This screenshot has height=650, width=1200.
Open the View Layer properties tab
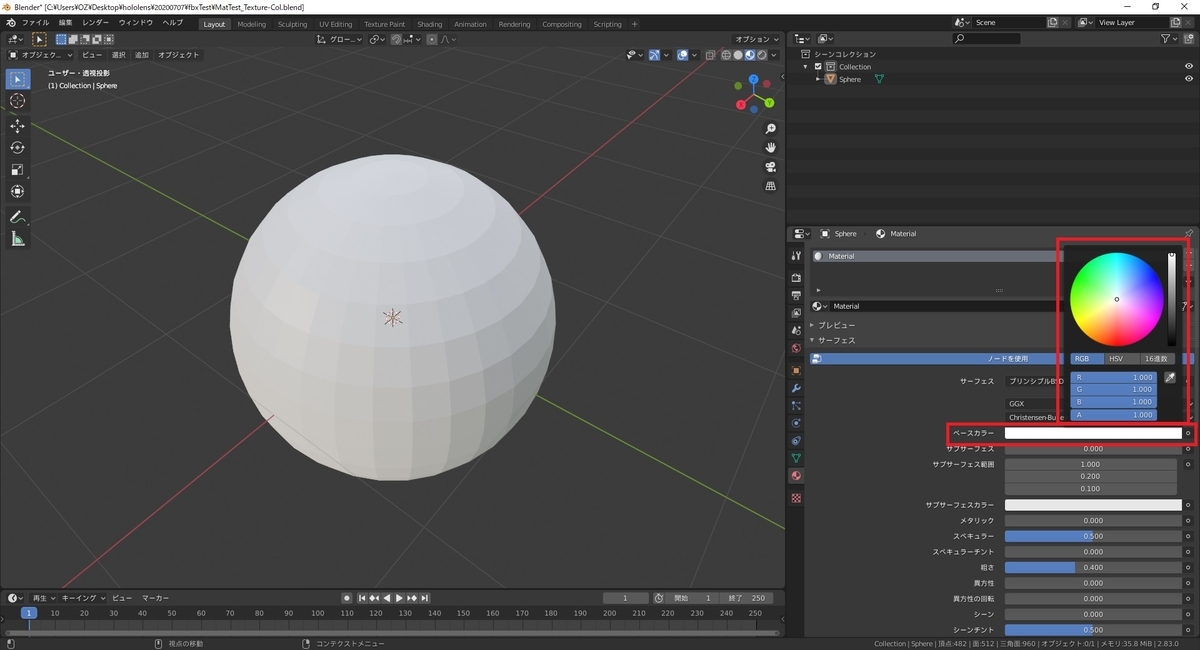pyautogui.click(x=796, y=313)
